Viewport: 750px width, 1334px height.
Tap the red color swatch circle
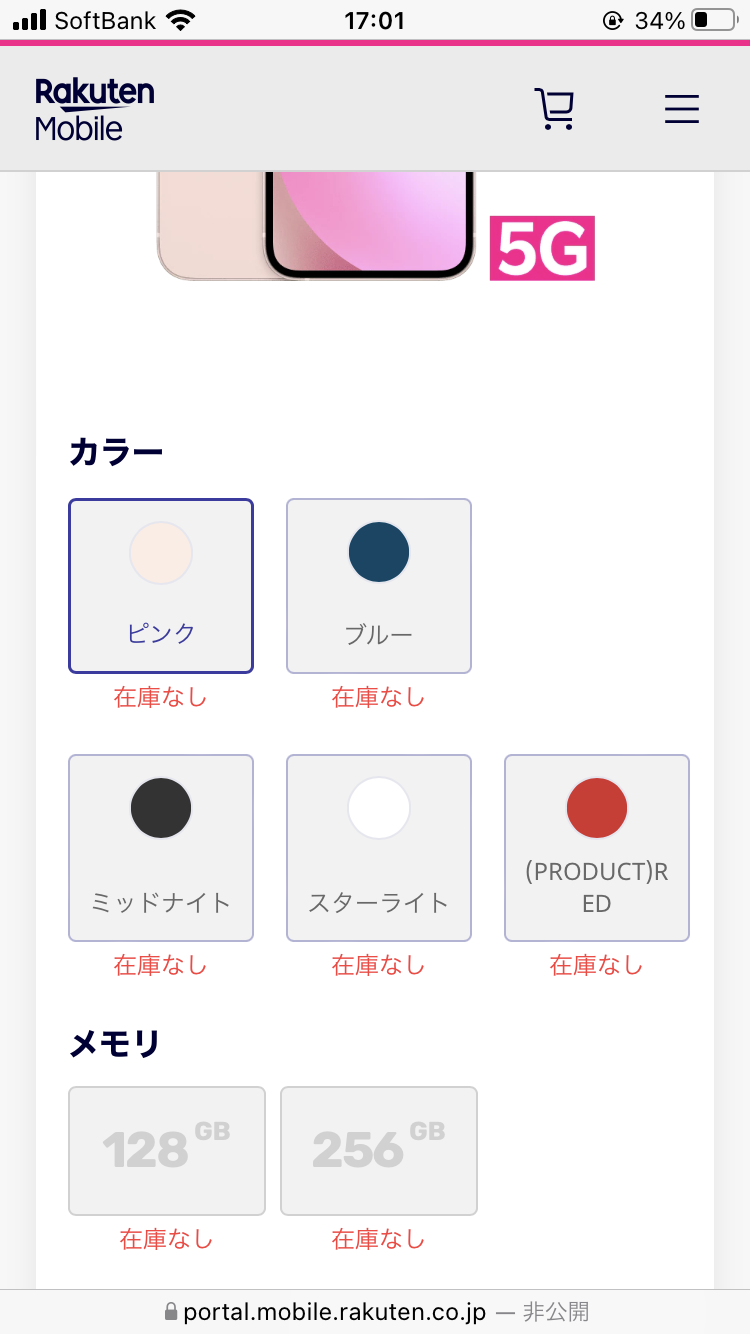[597, 808]
